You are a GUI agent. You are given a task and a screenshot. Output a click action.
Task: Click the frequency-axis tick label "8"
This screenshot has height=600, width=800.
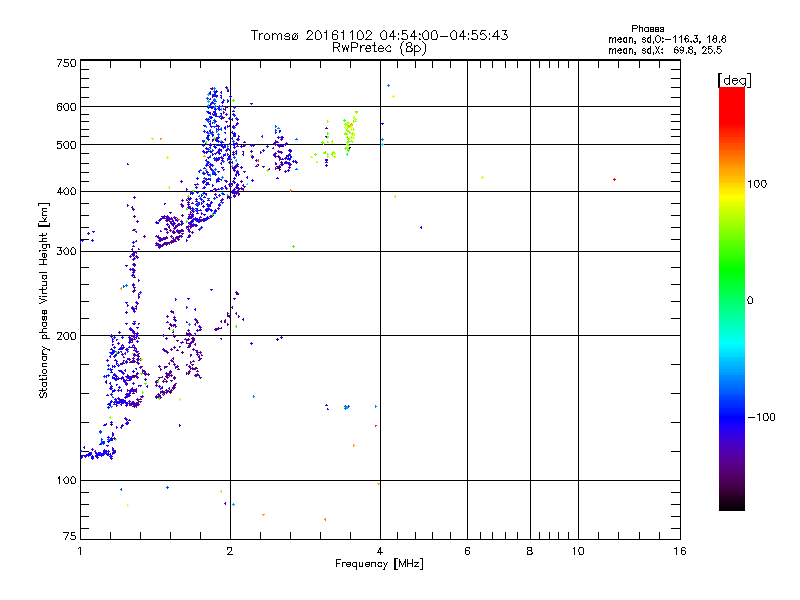coord(530,551)
